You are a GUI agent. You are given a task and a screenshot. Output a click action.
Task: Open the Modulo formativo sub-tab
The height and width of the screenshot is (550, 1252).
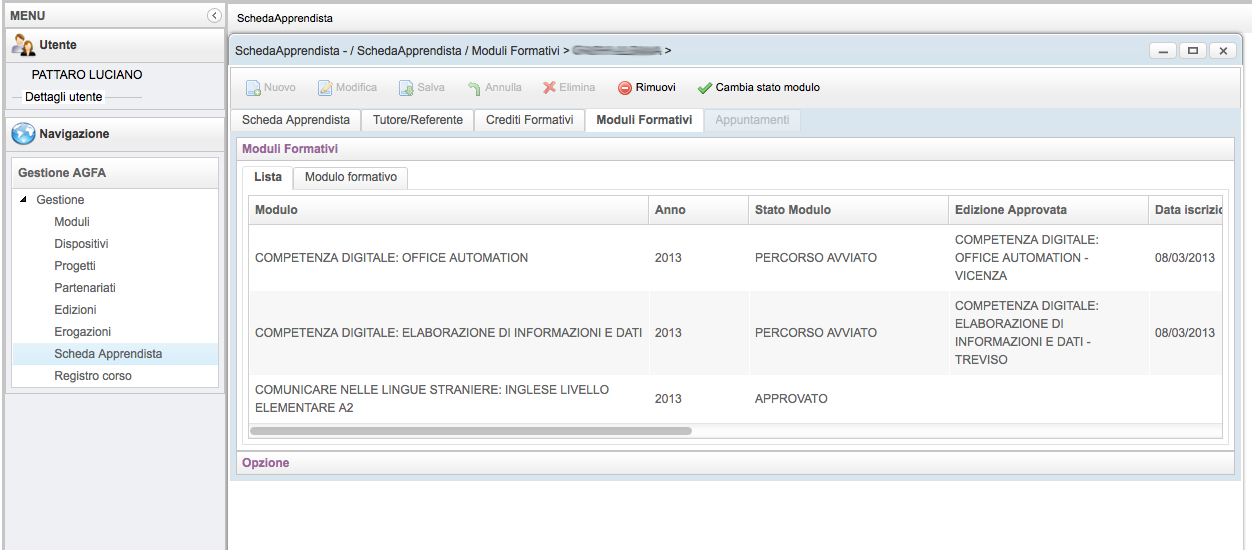350,177
